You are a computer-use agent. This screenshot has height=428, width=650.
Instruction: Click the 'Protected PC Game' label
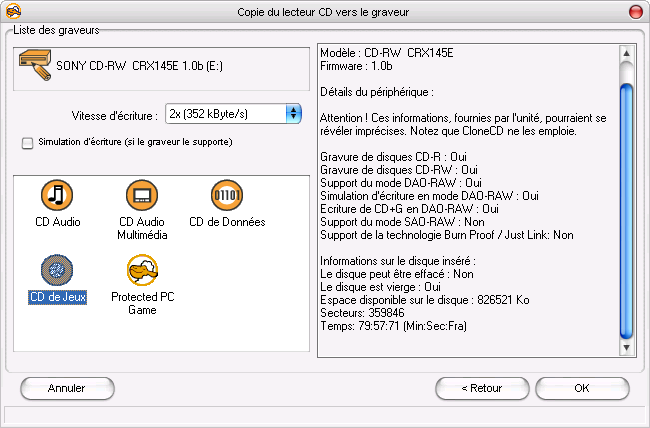coord(142,304)
